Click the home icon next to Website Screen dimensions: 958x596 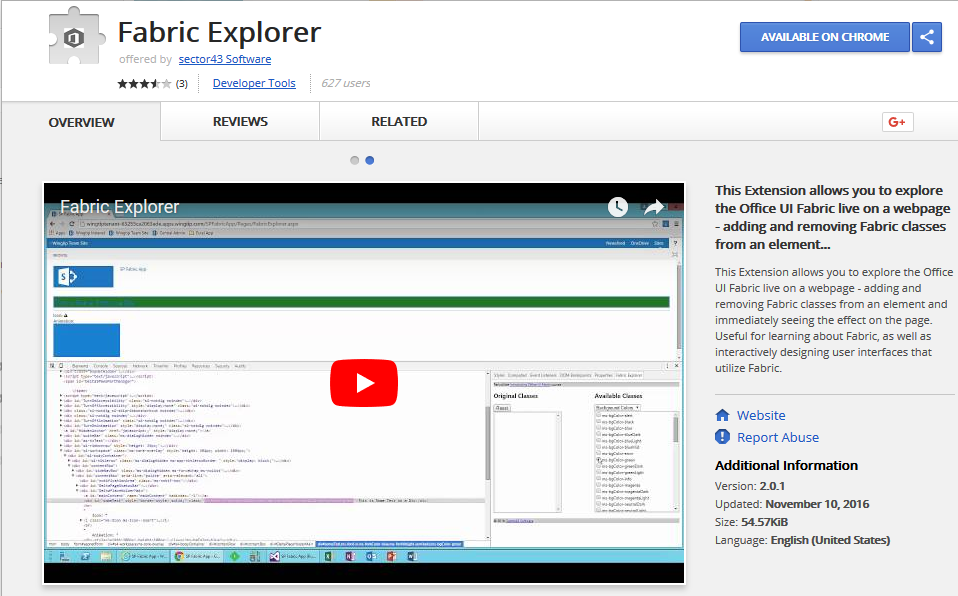[x=722, y=416]
